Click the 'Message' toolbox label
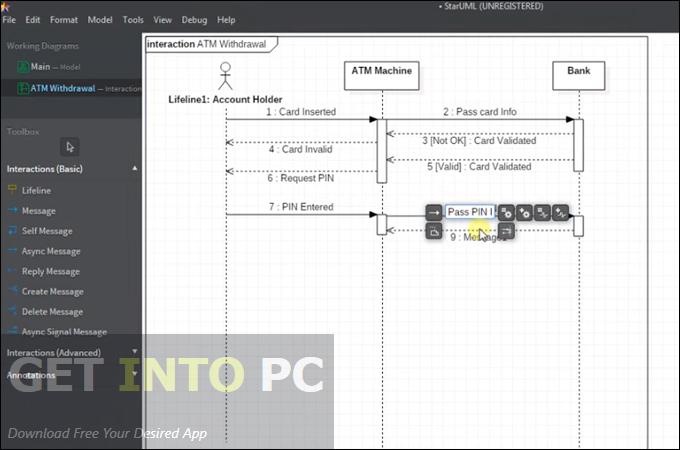The height and width of the screenshot is (450, 680). 39,211
